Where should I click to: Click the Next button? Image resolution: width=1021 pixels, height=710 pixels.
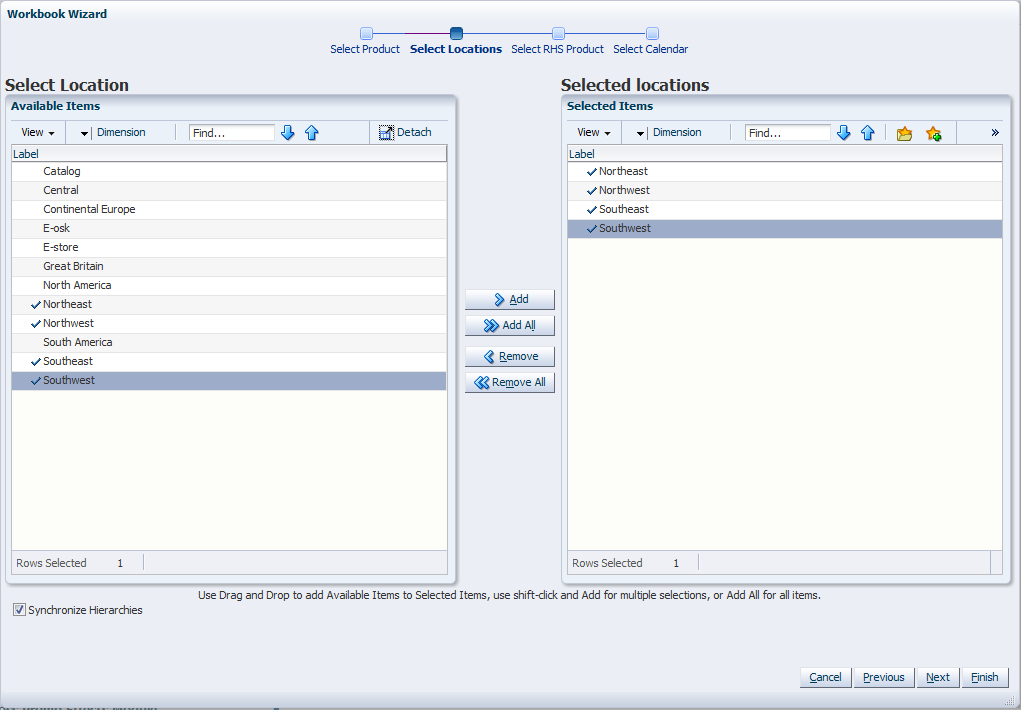[938, 677]
